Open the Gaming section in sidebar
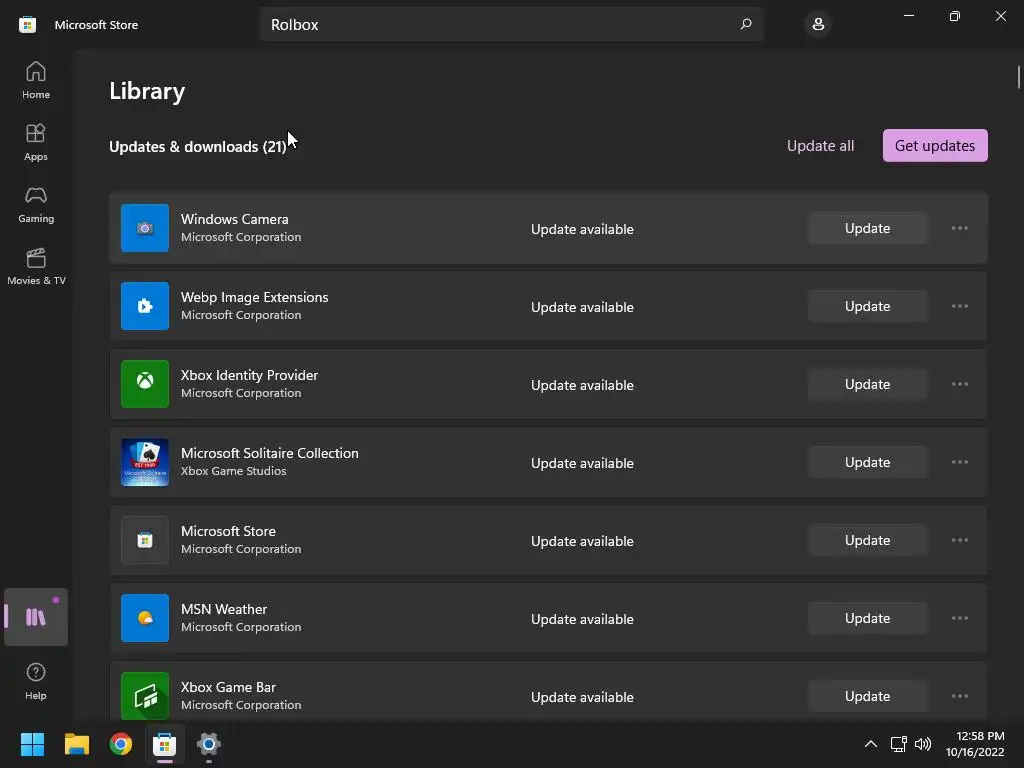 [x=36, y=204]
